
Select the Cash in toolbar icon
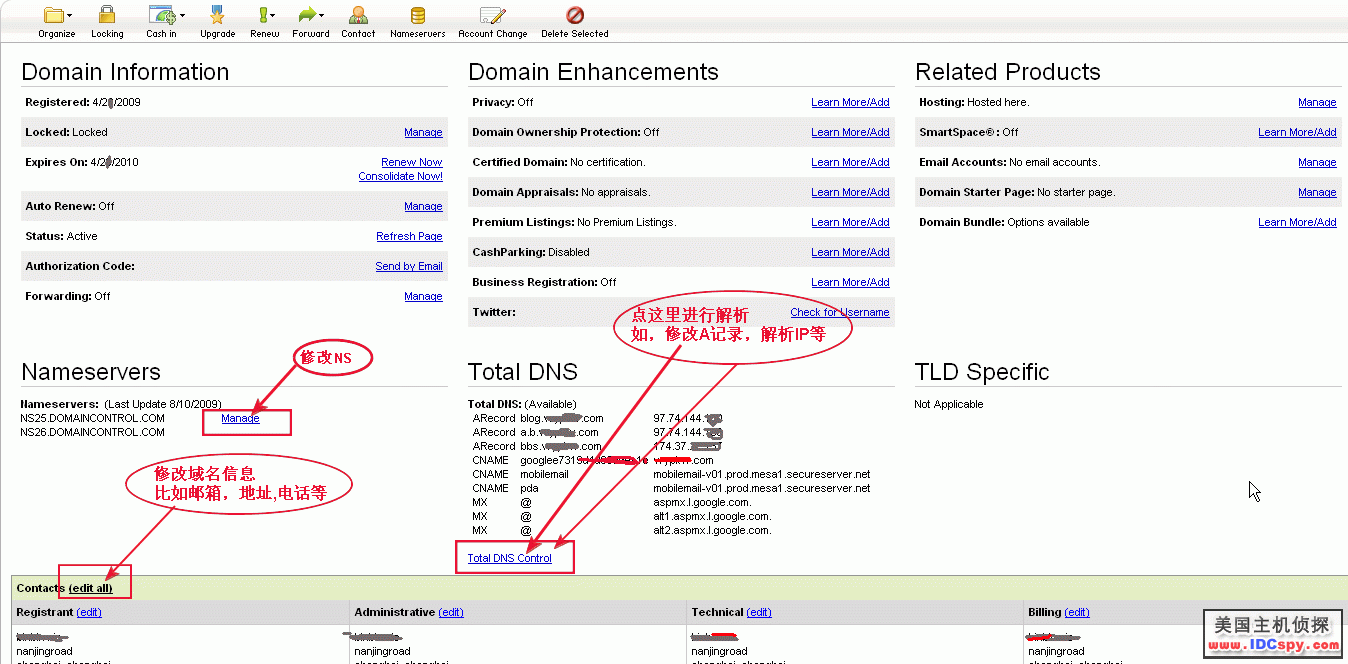(x=161, y=15)
